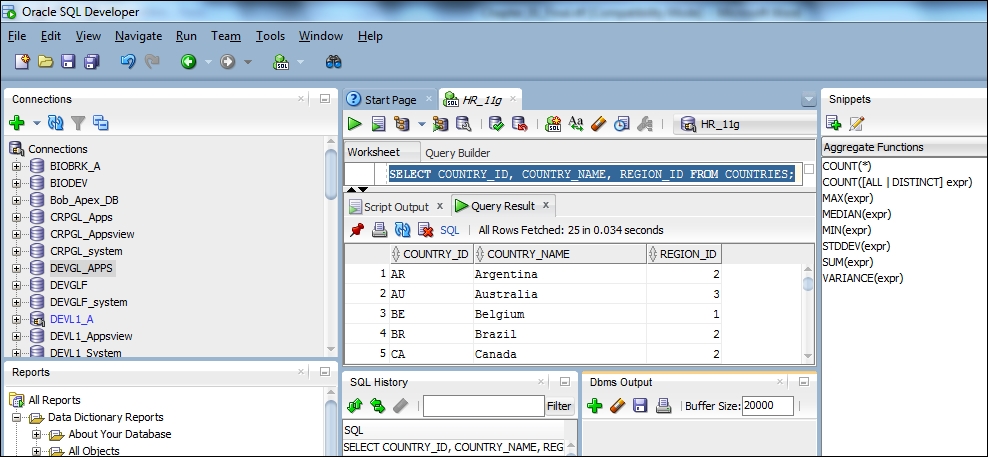
Task: Click the Autotrace icon in worksheet toolbar
Action: 440,124
